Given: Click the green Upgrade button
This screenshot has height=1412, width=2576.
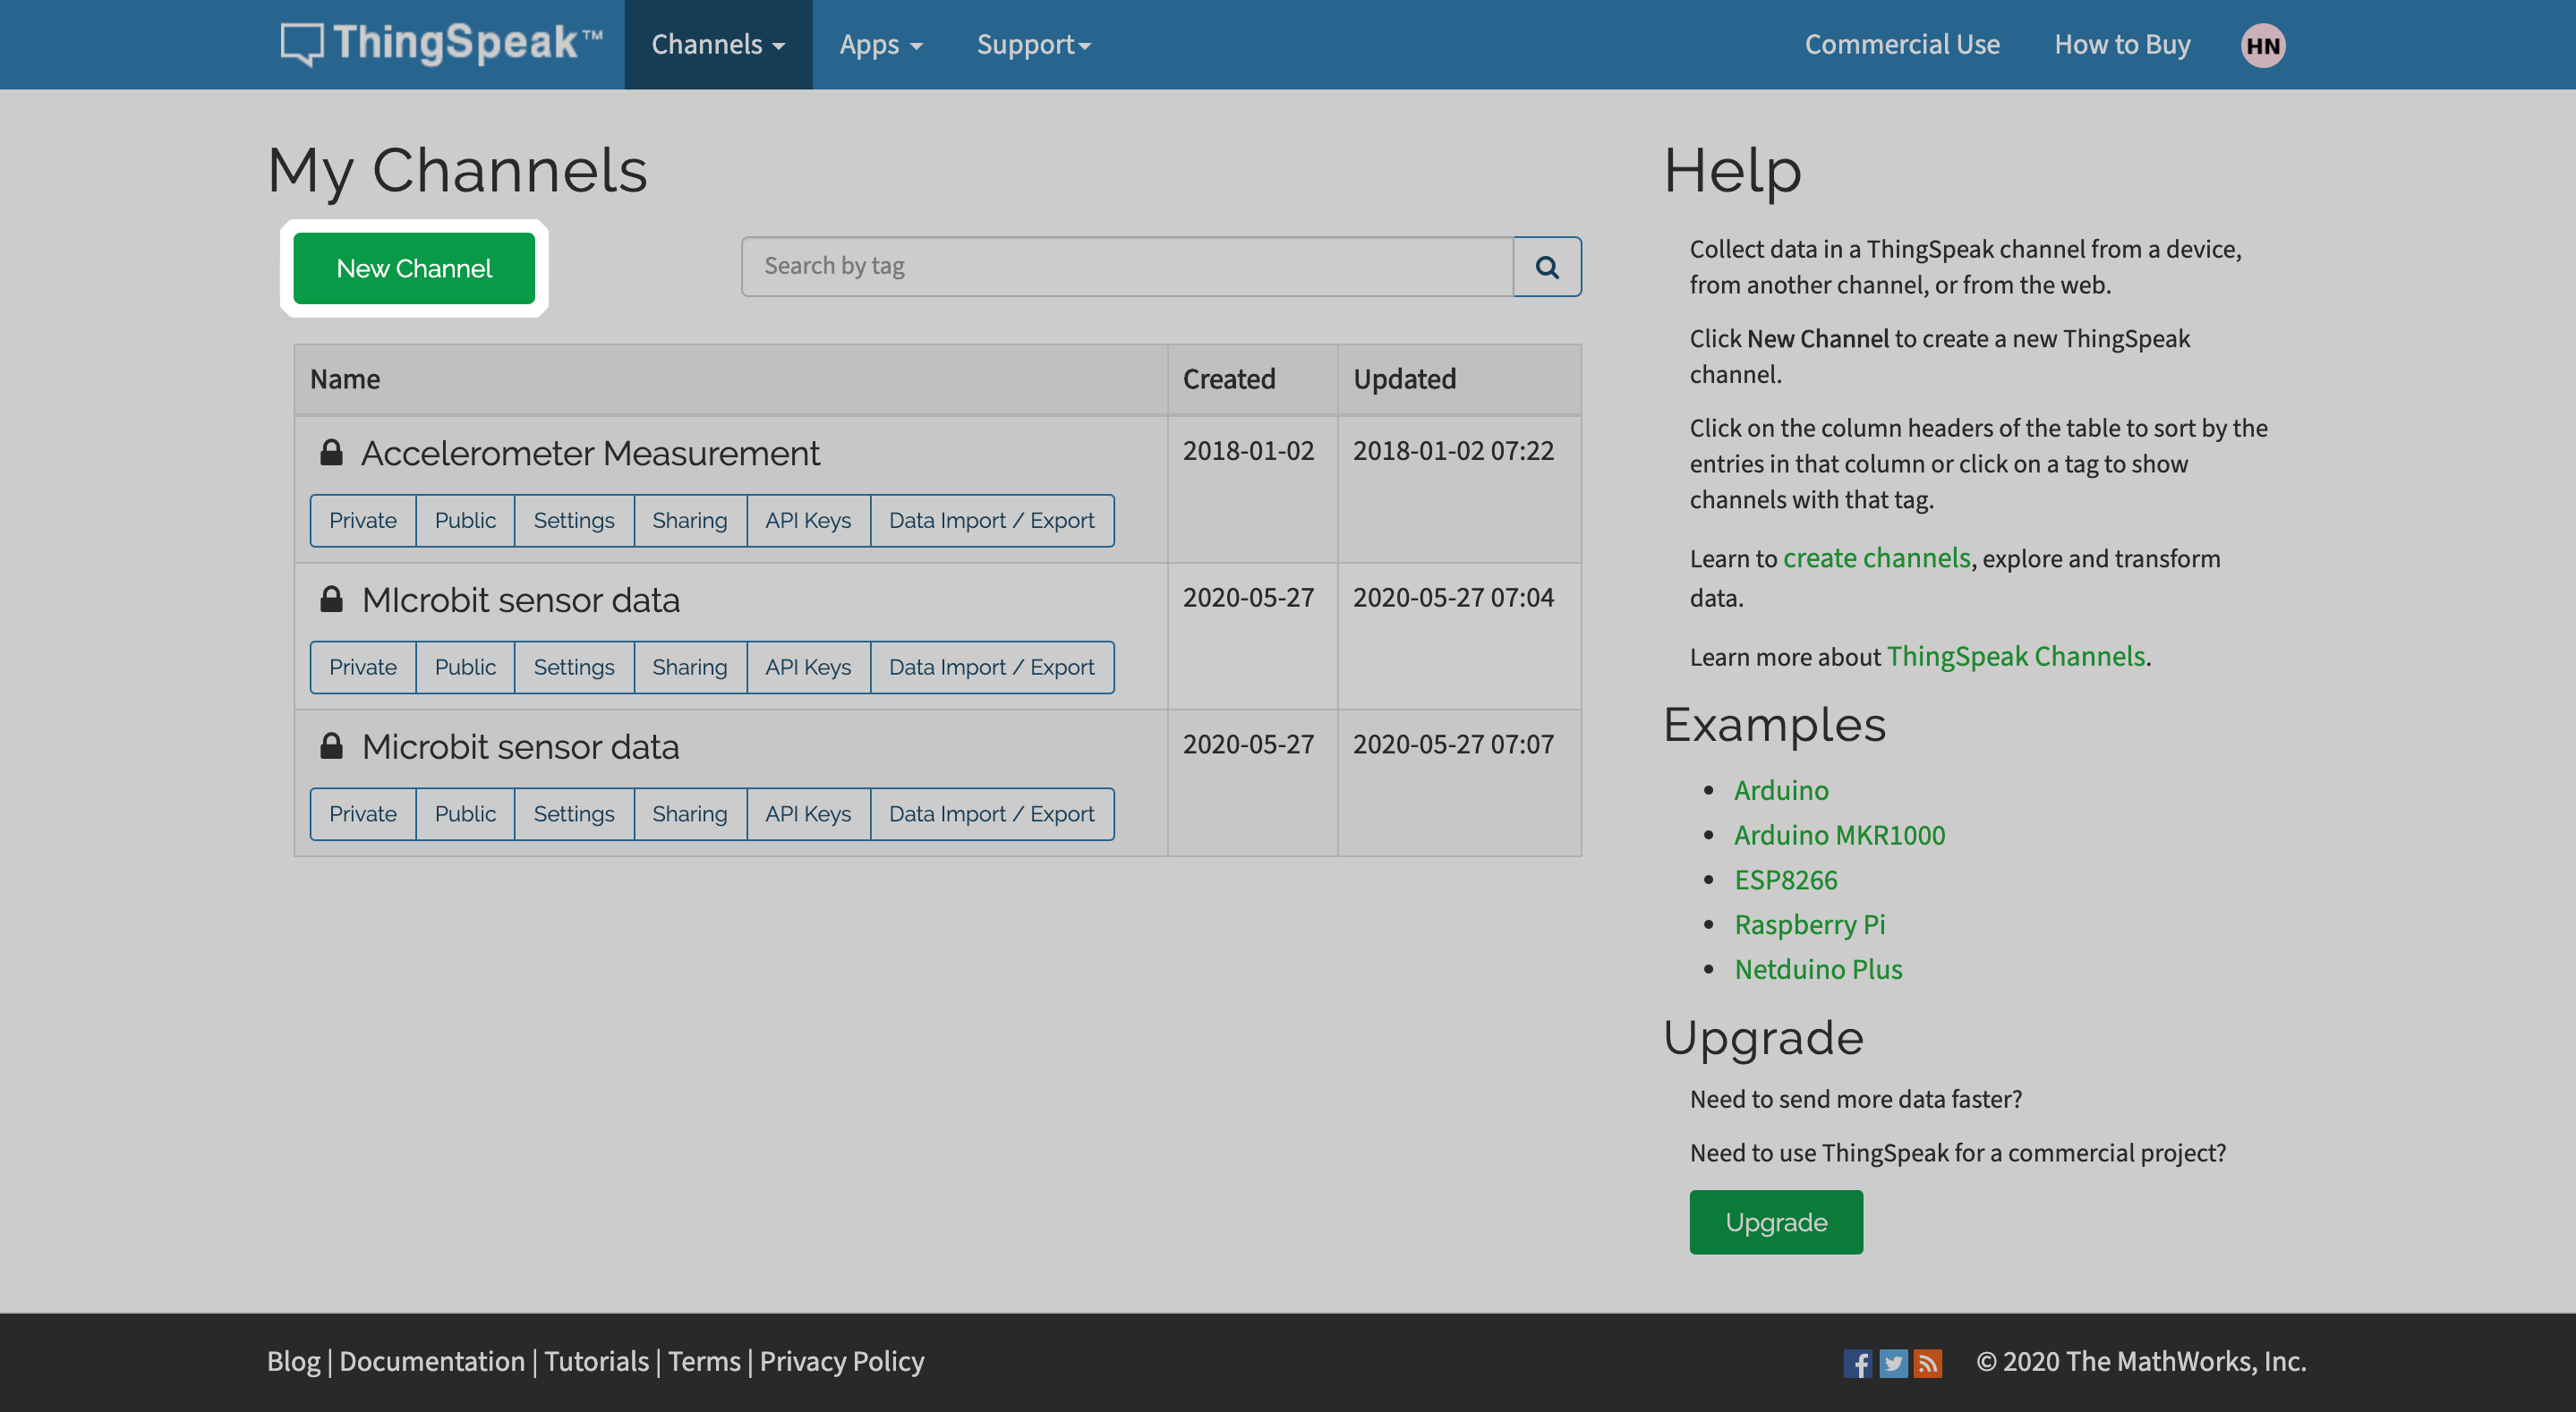Looking at the screenshot, I should [x=1775, y=1222].
